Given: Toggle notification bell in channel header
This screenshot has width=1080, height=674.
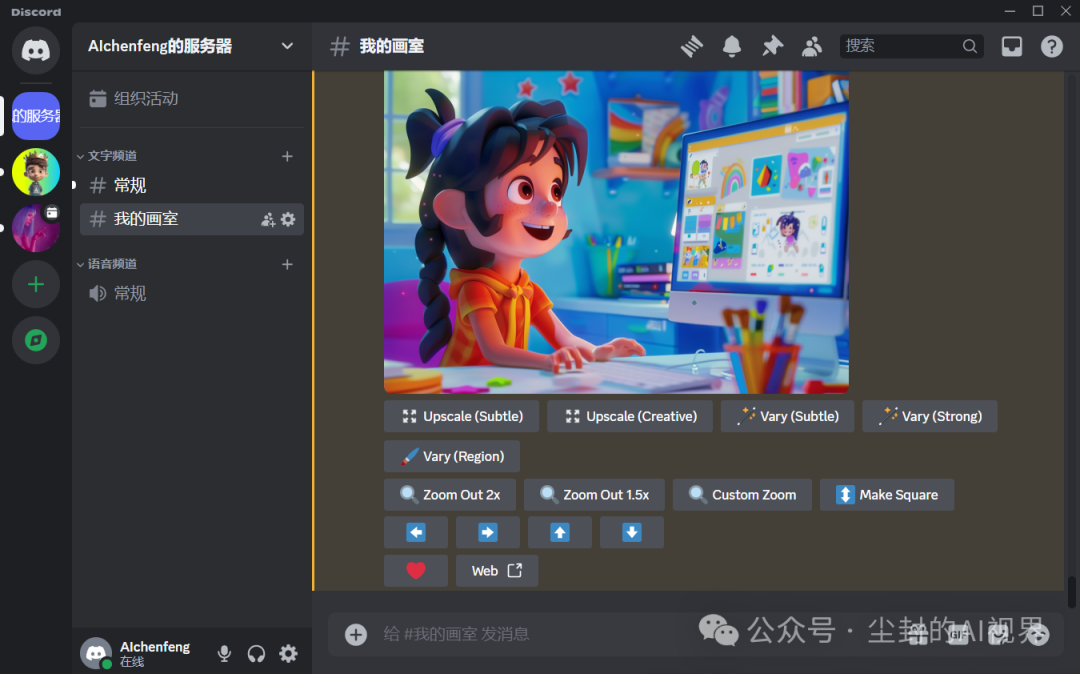Looking at the screenshot, I should [731, 46].
